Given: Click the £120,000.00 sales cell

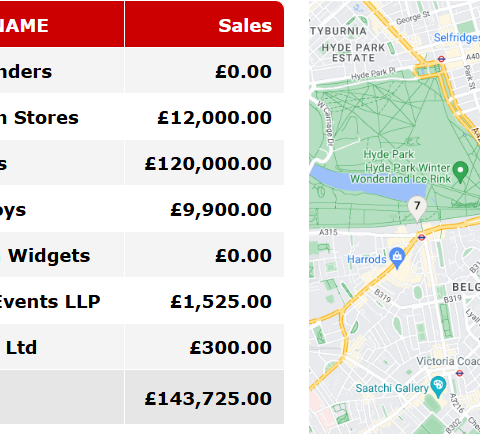Looking at the screenshot, I should point(204,163).
